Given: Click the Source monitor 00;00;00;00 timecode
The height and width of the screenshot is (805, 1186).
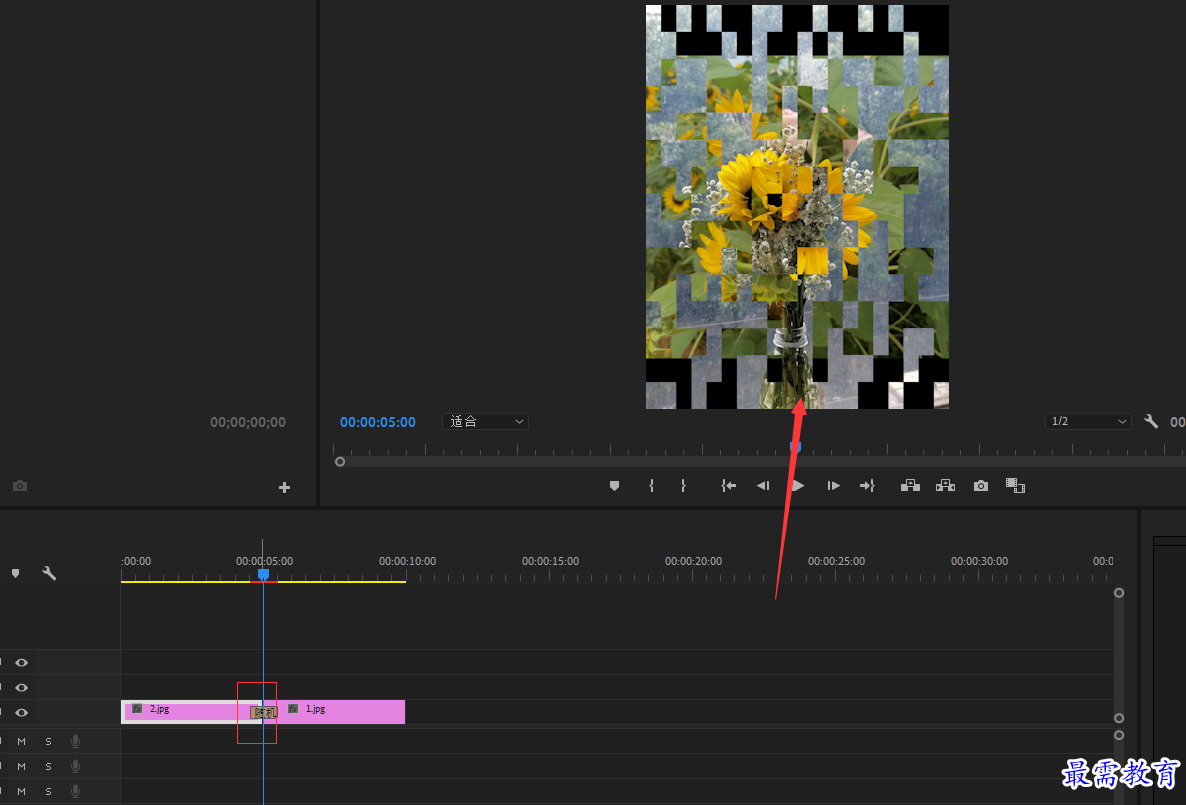Looking at the screenshot, I should [x=248, y=422].
